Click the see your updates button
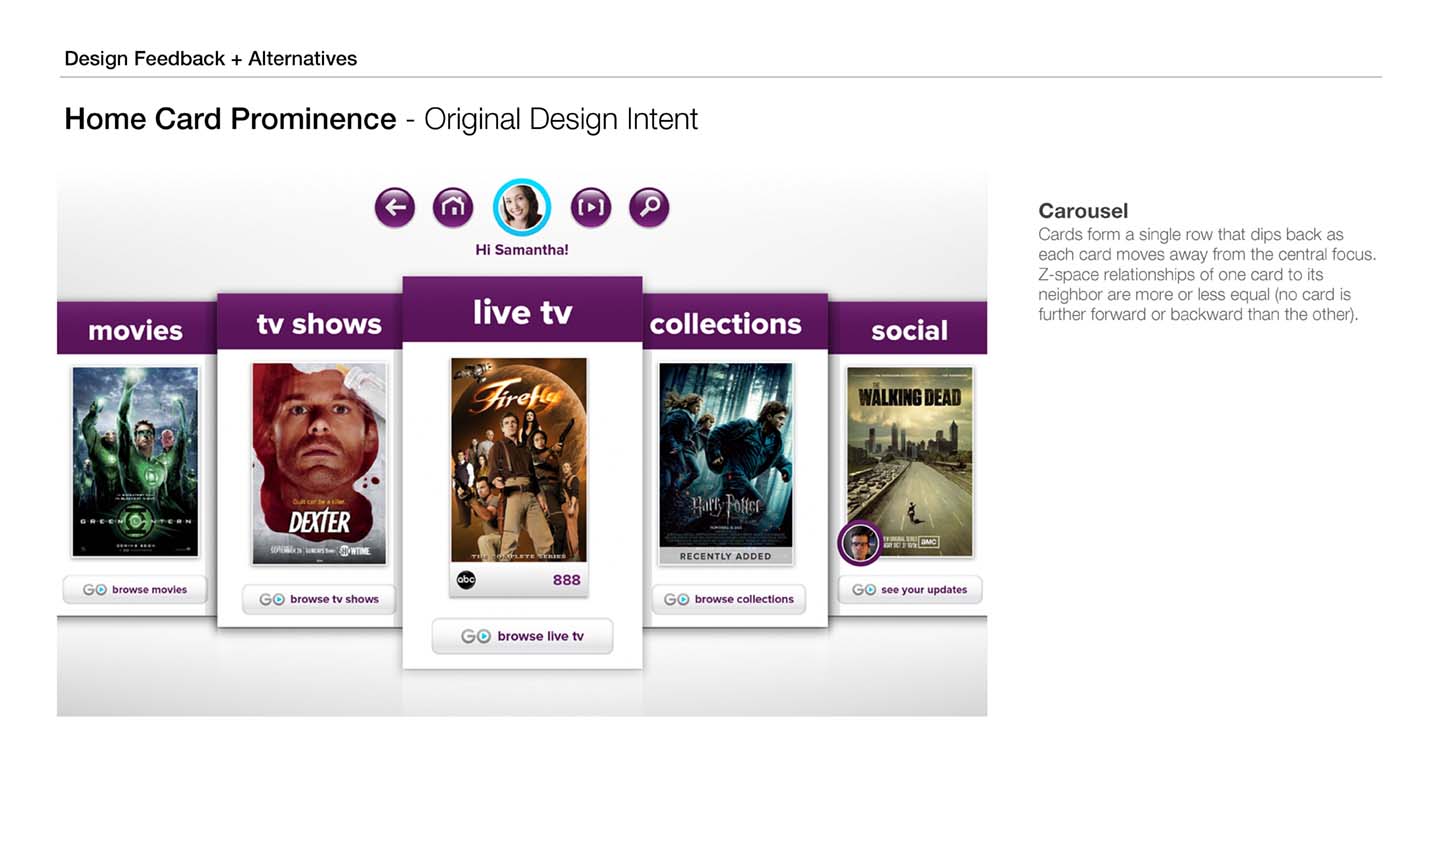This screenshot has width=1440, height=859. tap(909, 590)
